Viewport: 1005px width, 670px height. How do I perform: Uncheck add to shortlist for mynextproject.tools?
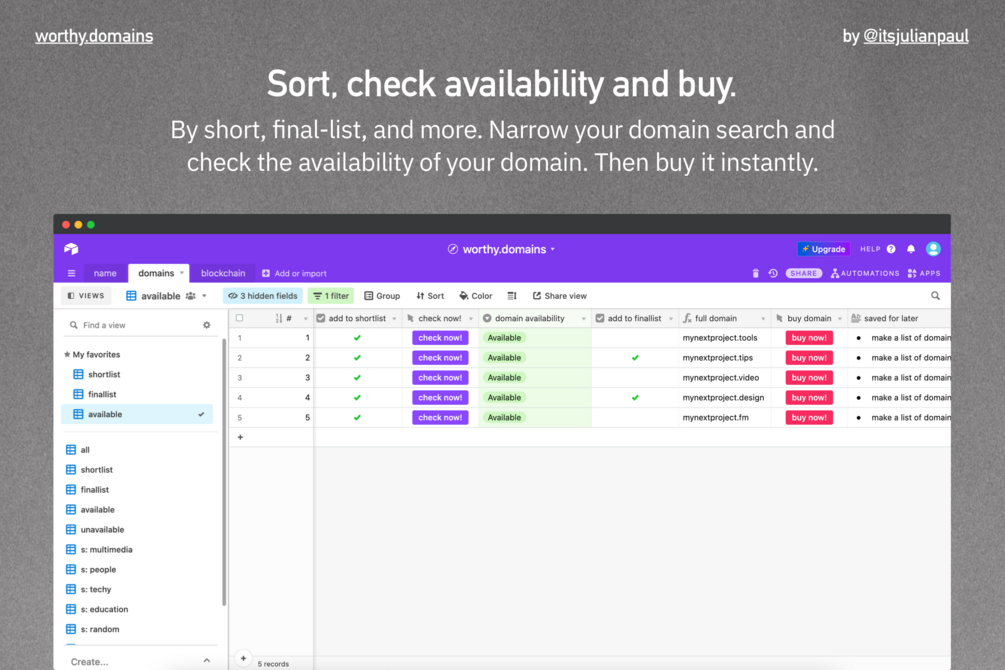coord(357,338)
